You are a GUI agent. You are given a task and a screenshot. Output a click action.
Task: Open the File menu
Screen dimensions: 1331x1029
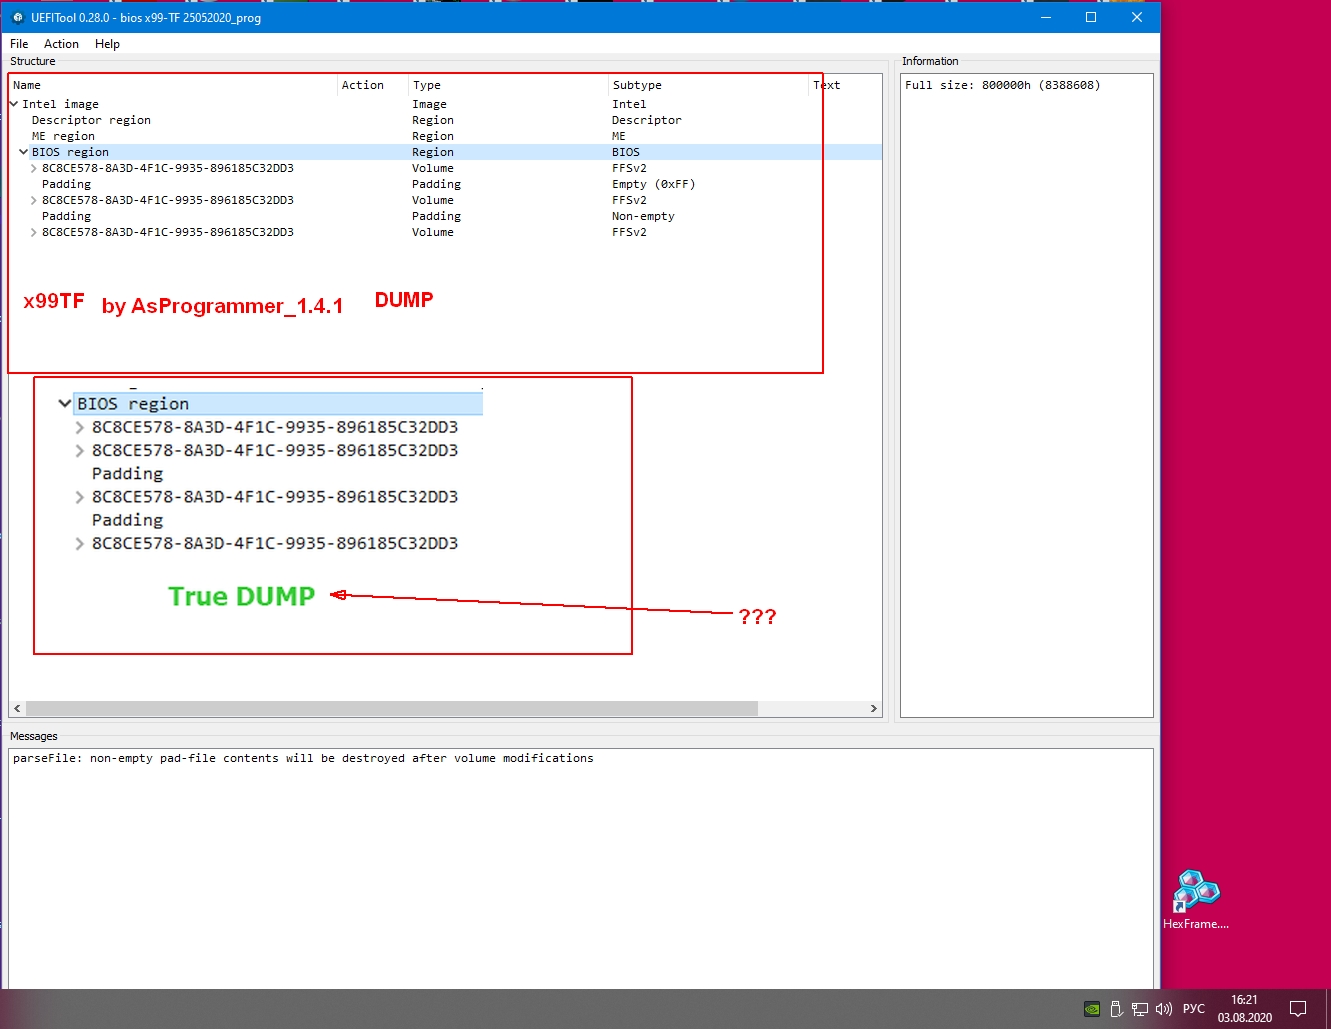(19, 44)
